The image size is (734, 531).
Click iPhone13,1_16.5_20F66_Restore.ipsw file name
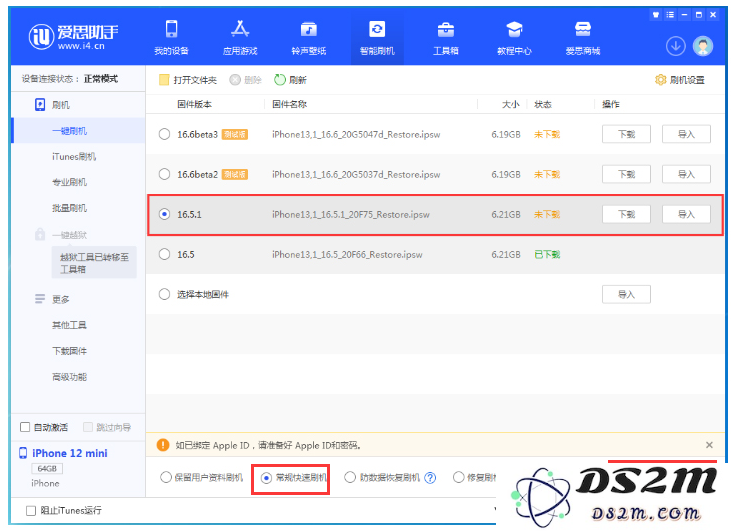347,255
